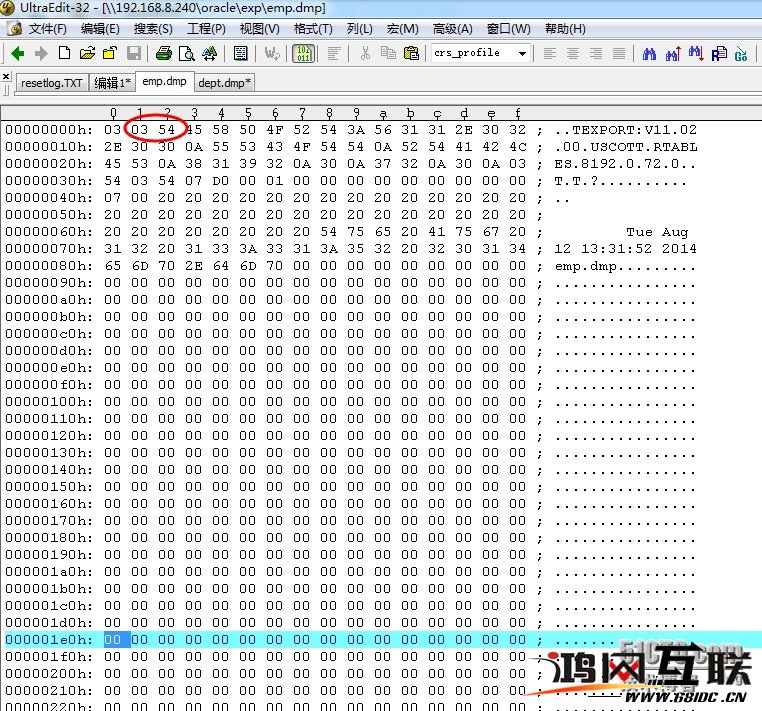This screenshot has width=762, height=711.
Task: Click the file list view icon in toolbar
Action: [x=241, y=53]
